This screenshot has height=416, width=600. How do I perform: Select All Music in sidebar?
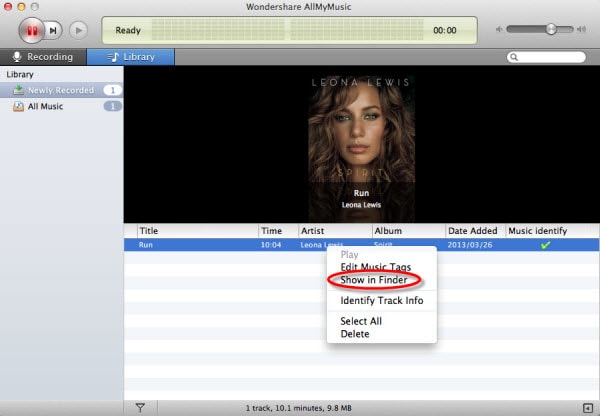tap(61, 106)
